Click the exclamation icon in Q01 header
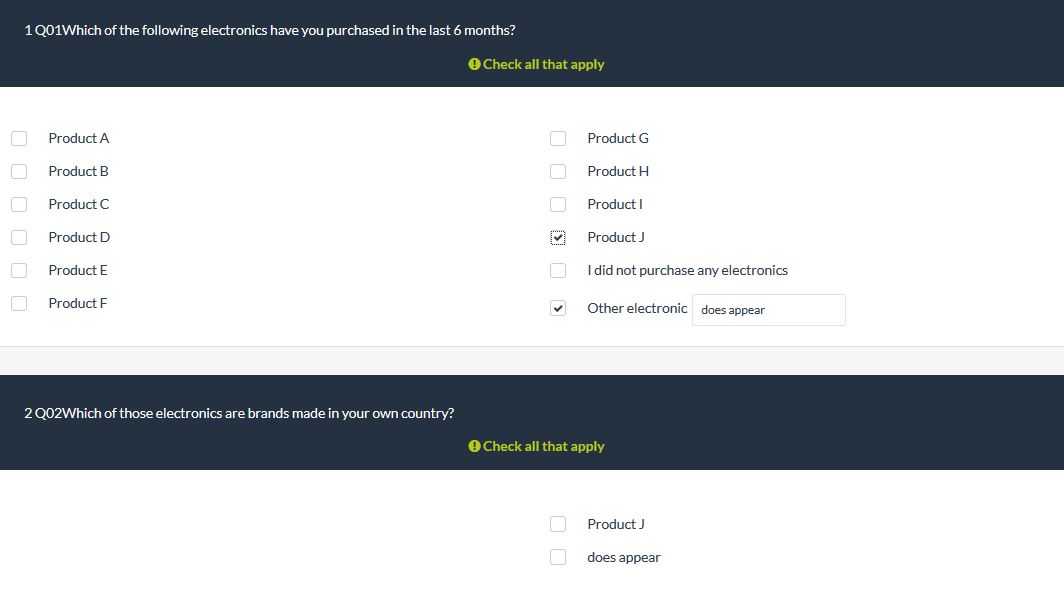Image resolution: width=1064 pixels, height=594 pixels. (x=474, y=64)
